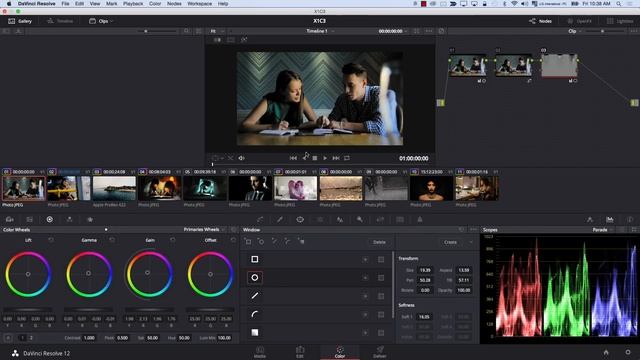640x360 pixels.
Task: Open the Qualifier eyedropper palette
Action: pos(280,220)
